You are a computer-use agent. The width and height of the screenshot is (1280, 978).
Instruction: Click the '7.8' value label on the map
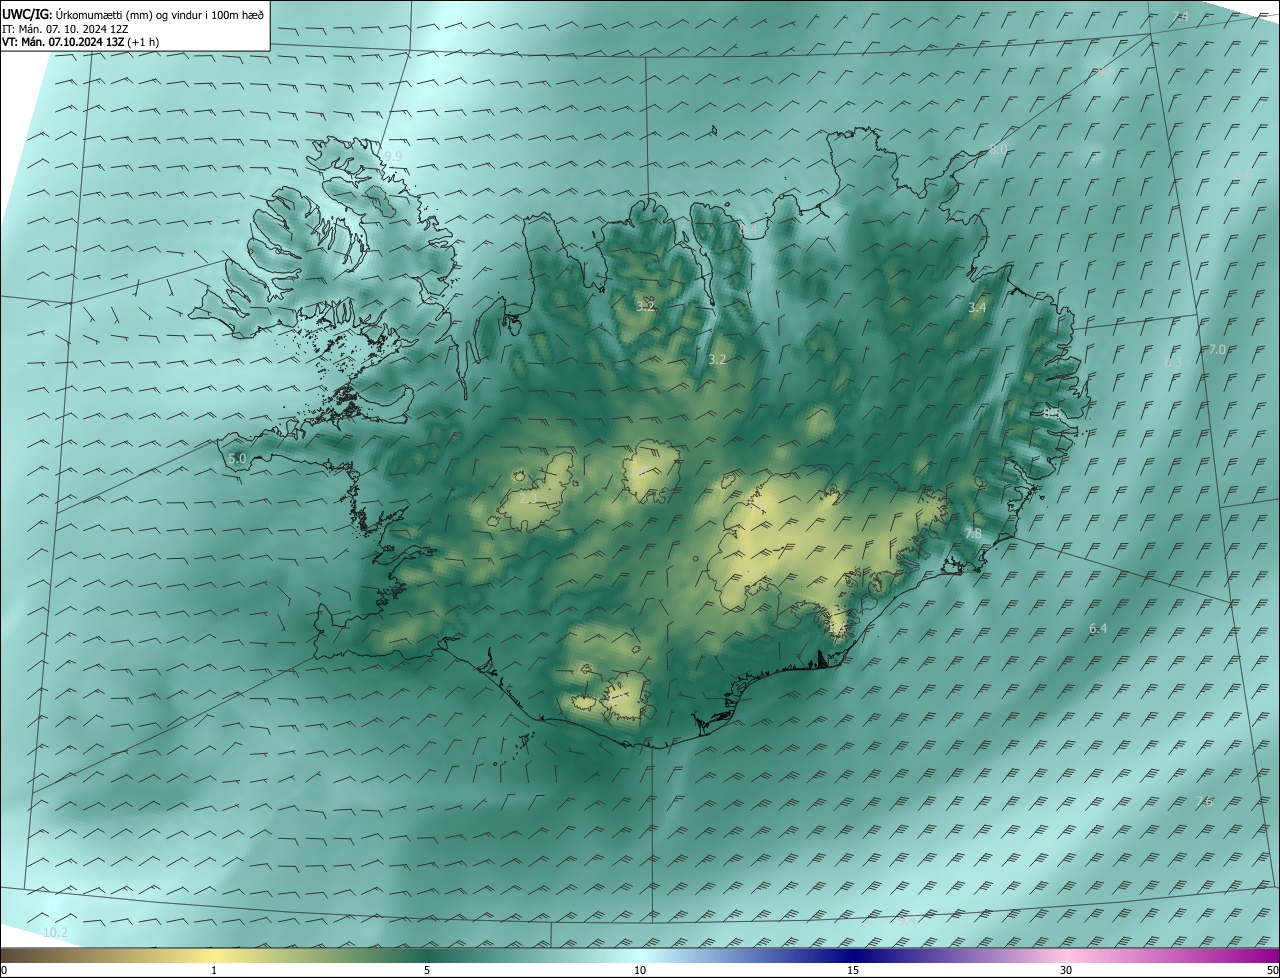(973, 535)
